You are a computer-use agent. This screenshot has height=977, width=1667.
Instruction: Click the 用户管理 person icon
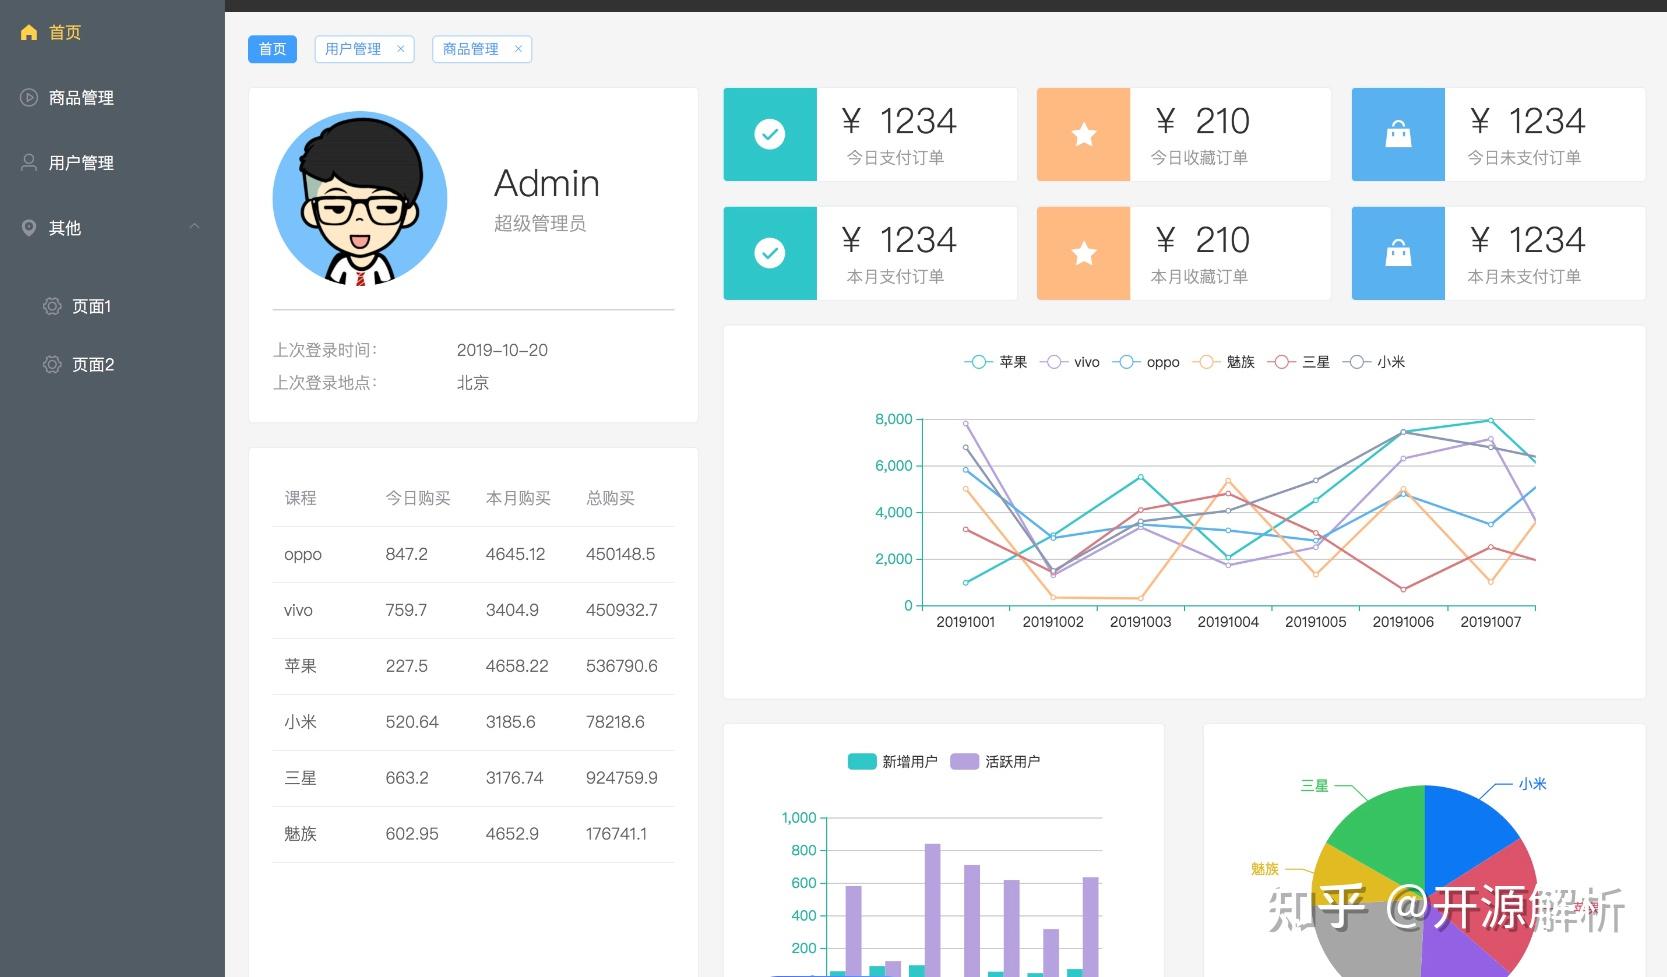click(29, 162)
